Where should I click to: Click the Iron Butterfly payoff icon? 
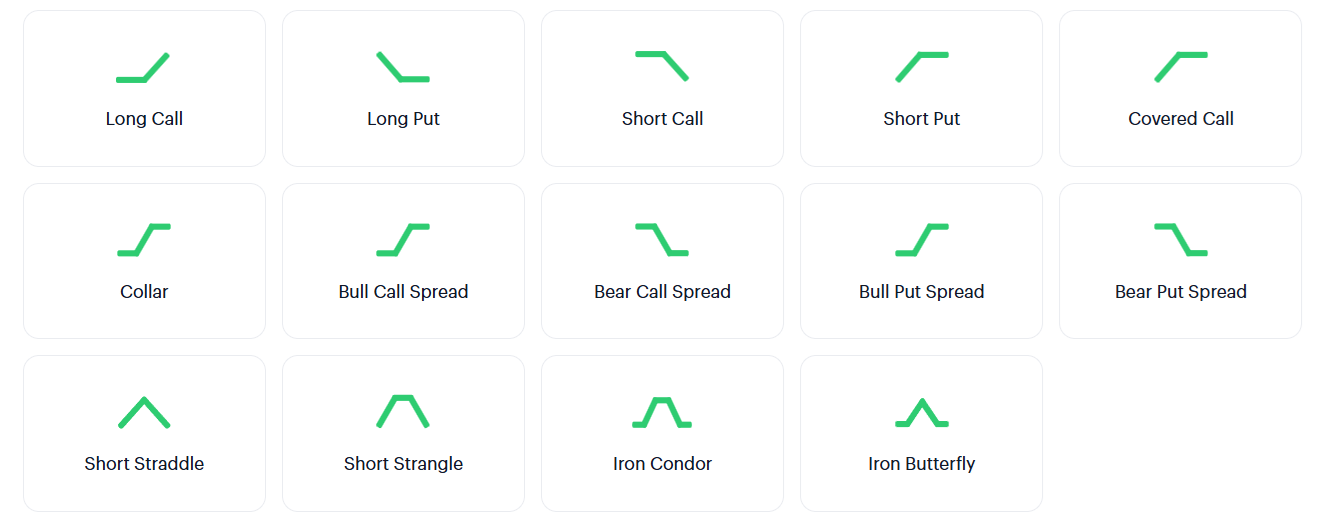tap(922, 413)
